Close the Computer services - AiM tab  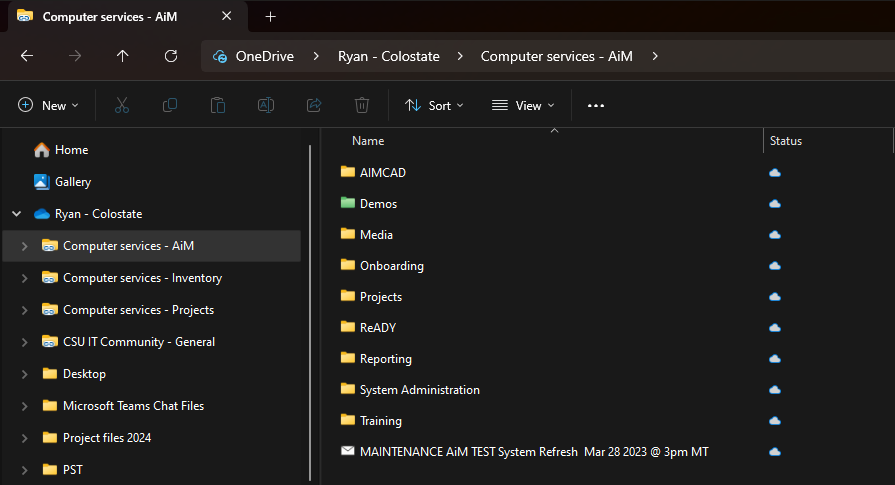(227, 16)
